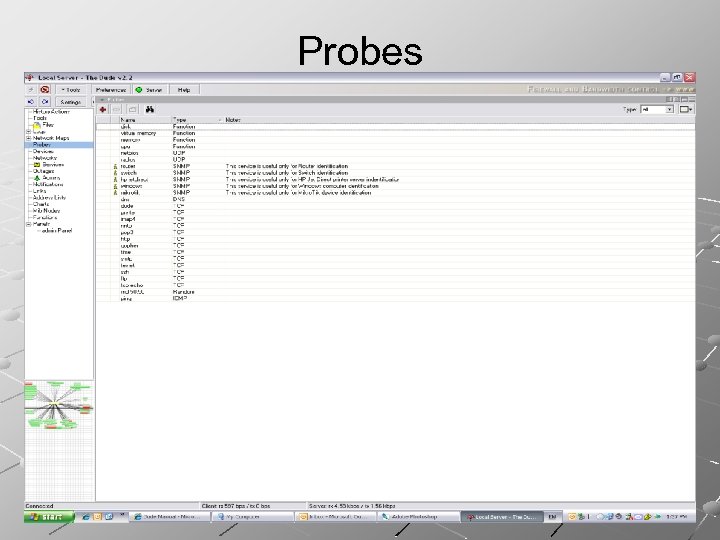Open the Type filter dropdown

[657, 109]
